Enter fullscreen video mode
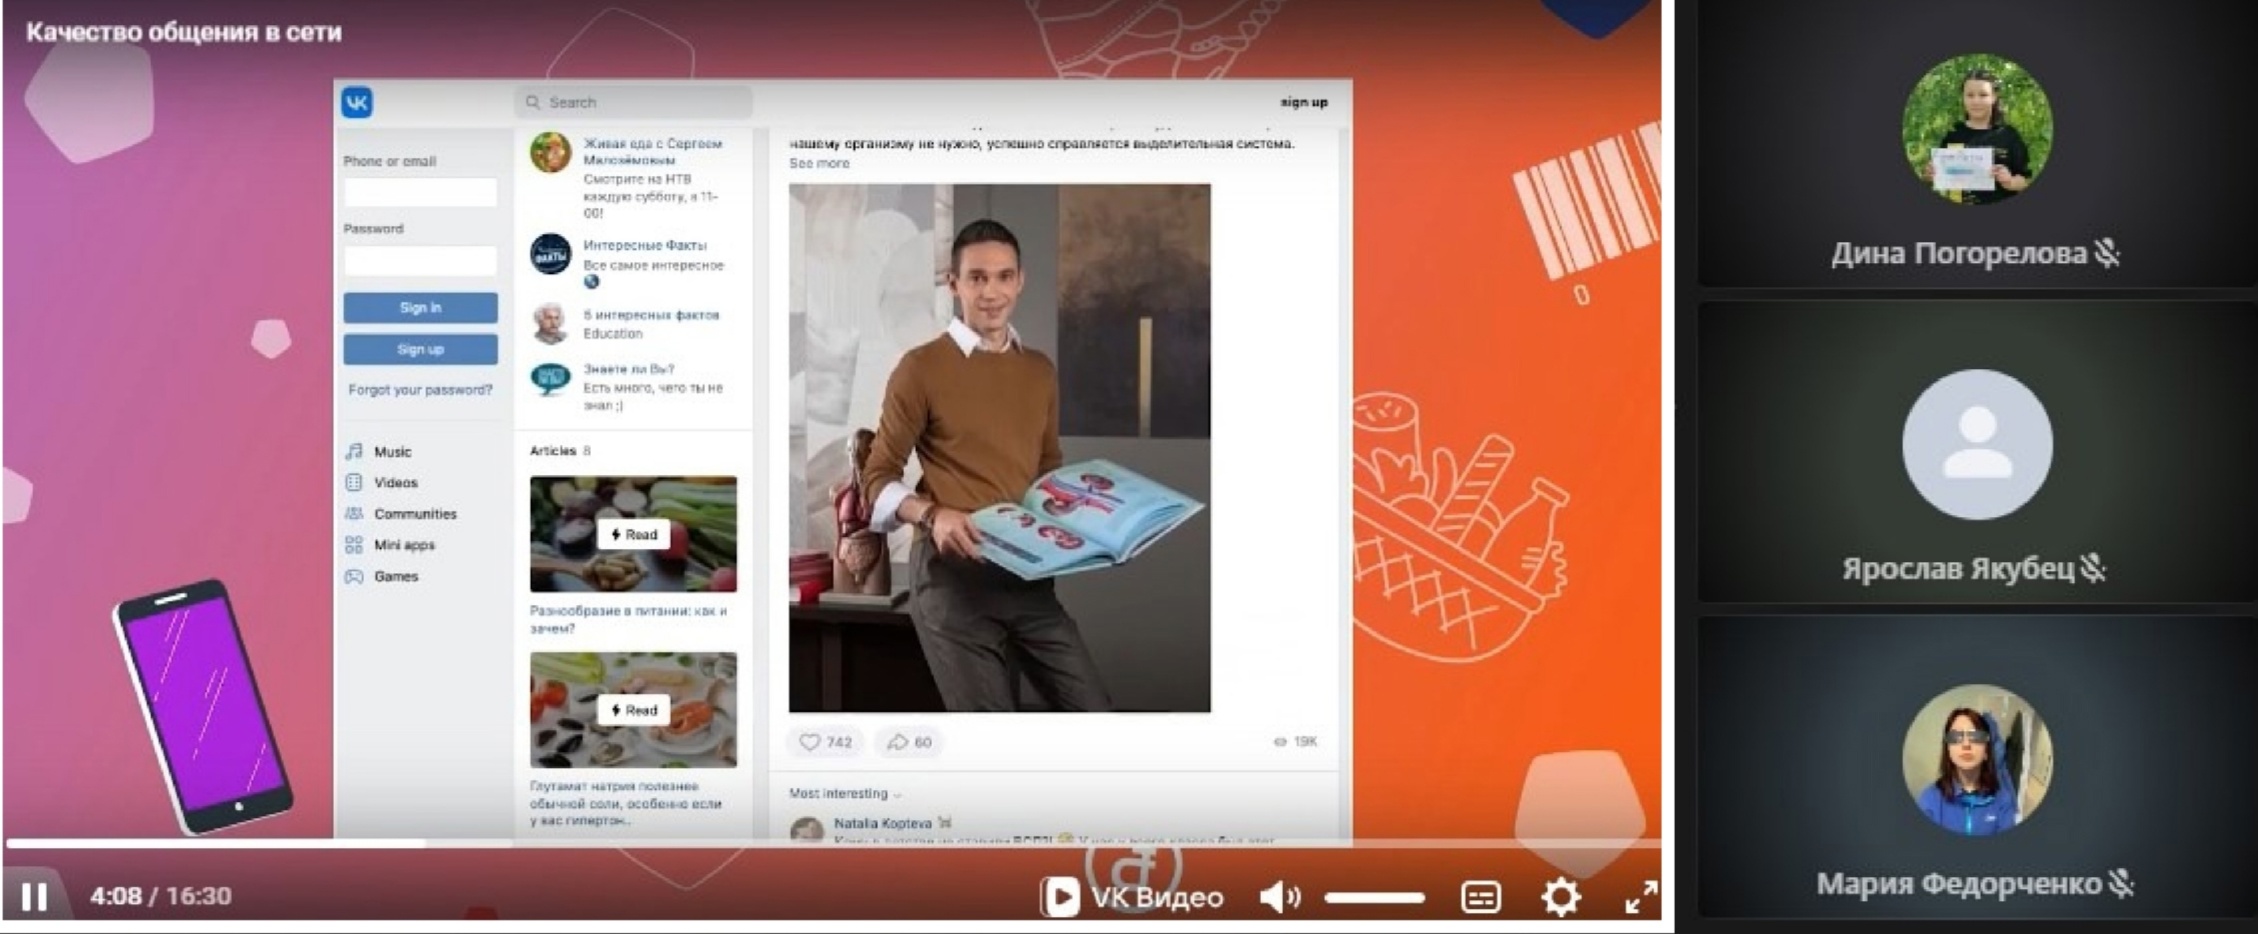The height and width of the screenshot is (934, 2258). (x=1641, y=897)
